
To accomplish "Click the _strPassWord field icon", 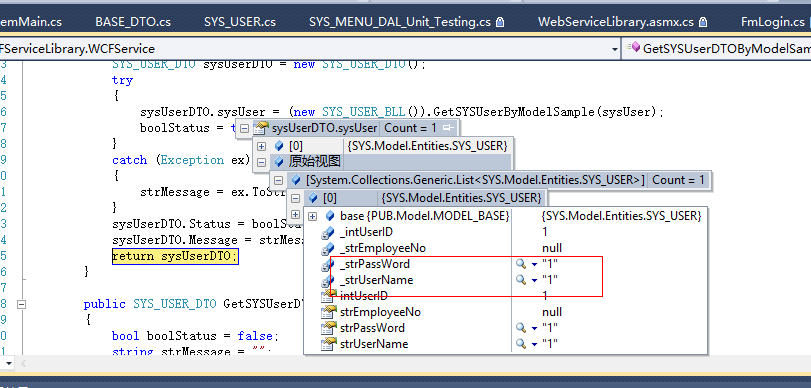I will point(328,264).
